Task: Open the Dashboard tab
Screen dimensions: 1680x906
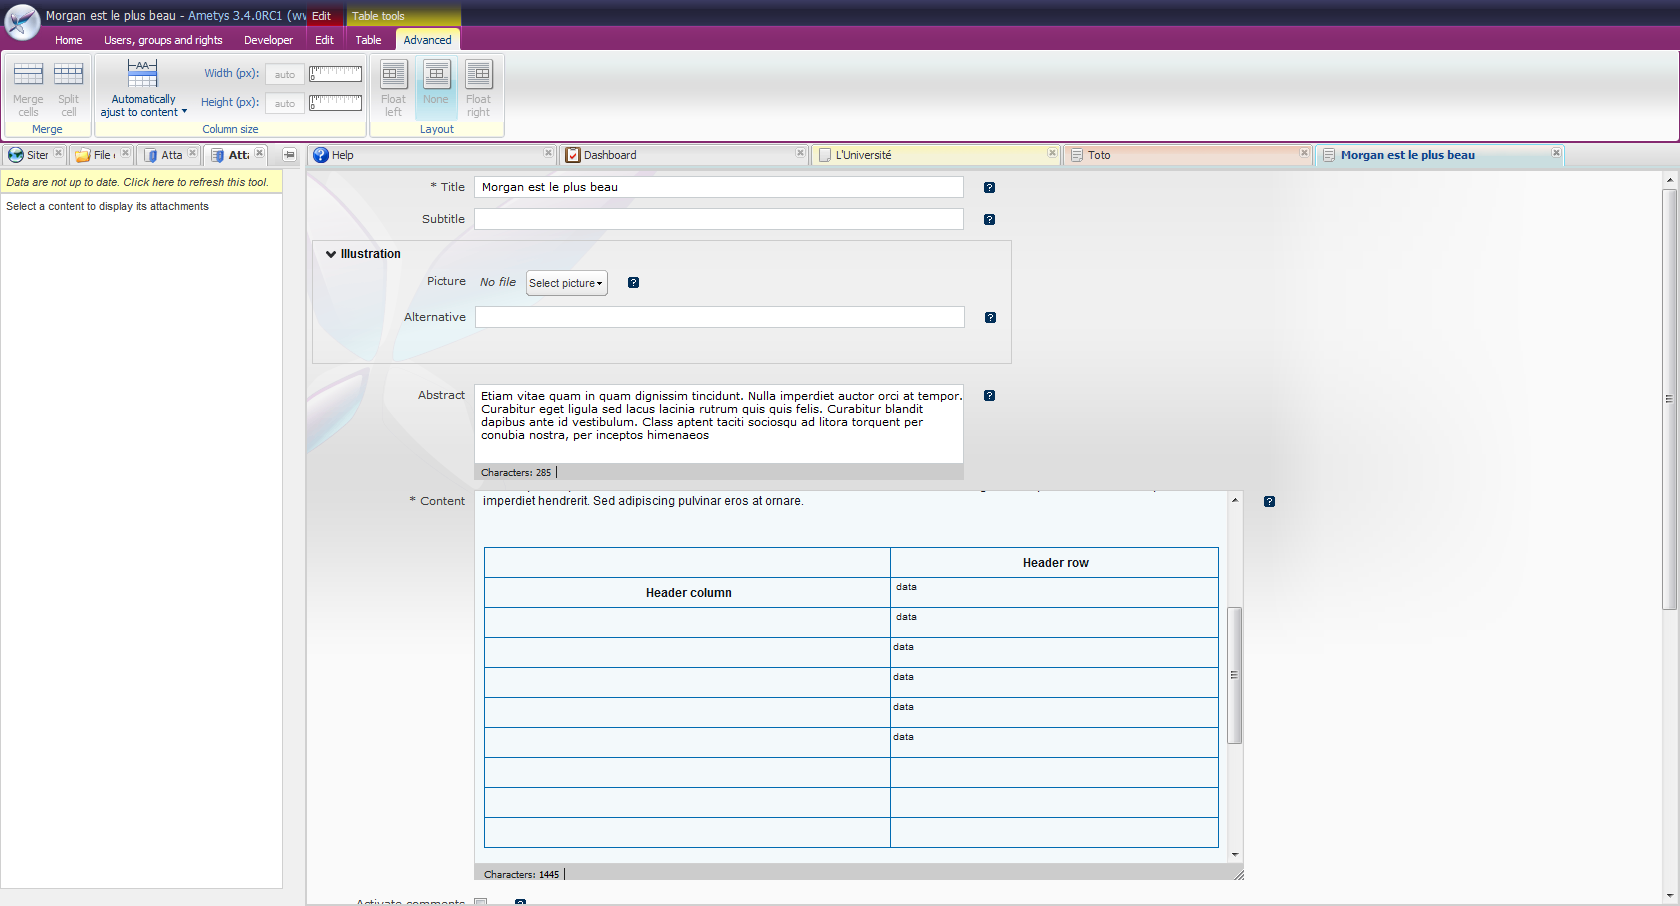Action: [x=610, y=155]
